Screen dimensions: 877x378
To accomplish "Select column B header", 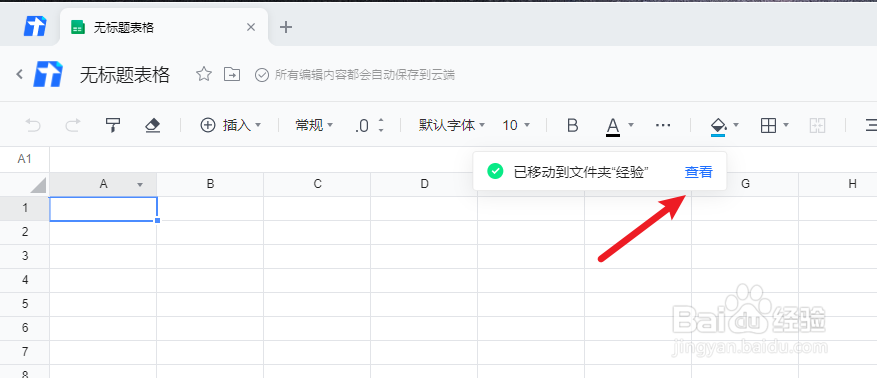I will coord(210,184).
